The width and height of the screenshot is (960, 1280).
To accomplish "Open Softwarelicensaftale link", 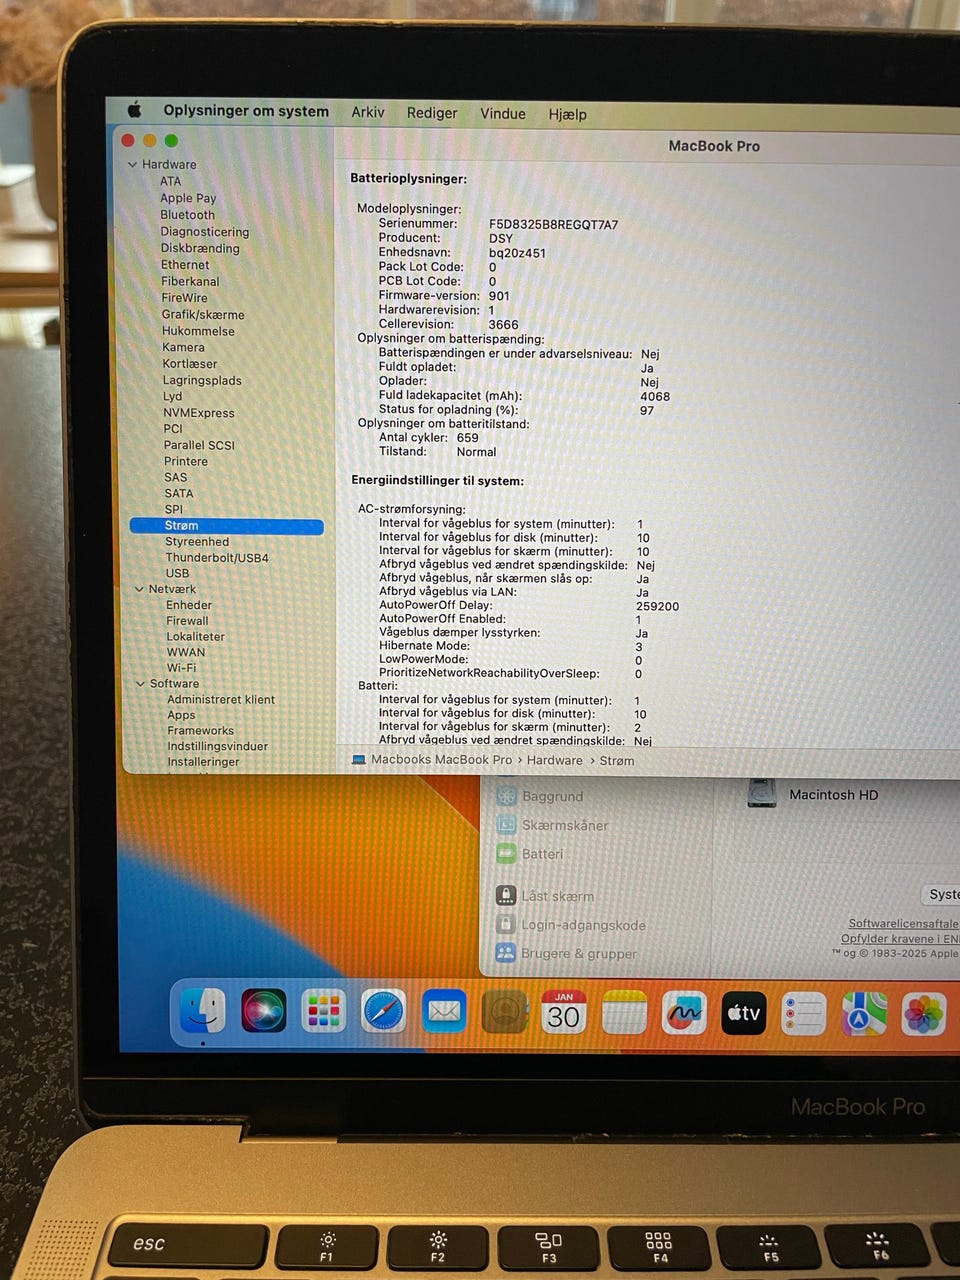I will tap(903, 923).
